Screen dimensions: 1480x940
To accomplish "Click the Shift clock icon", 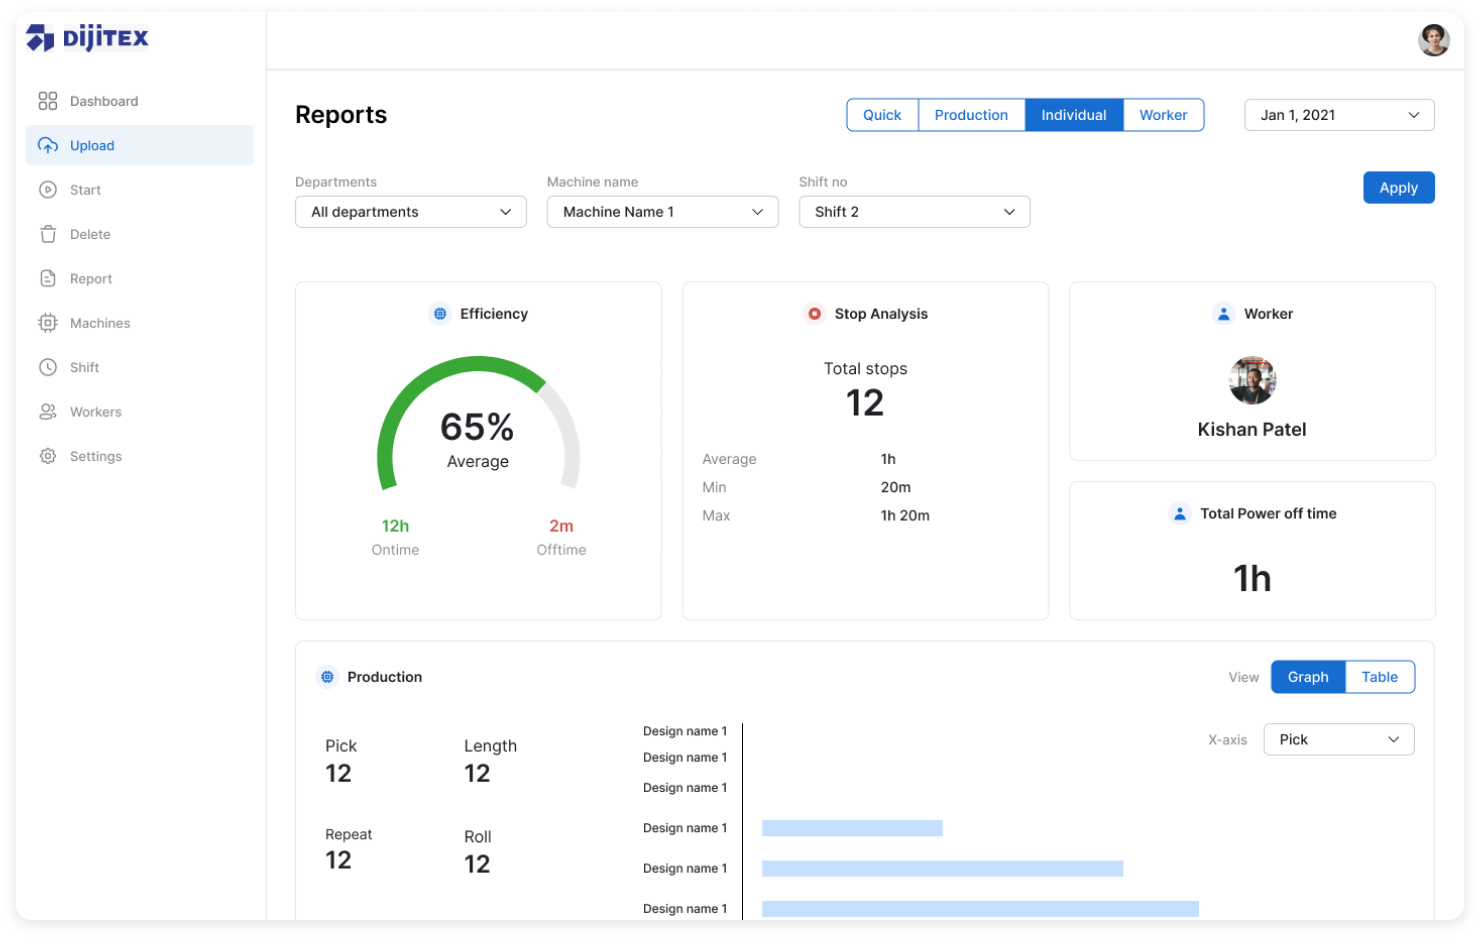I will pos(48,367).
